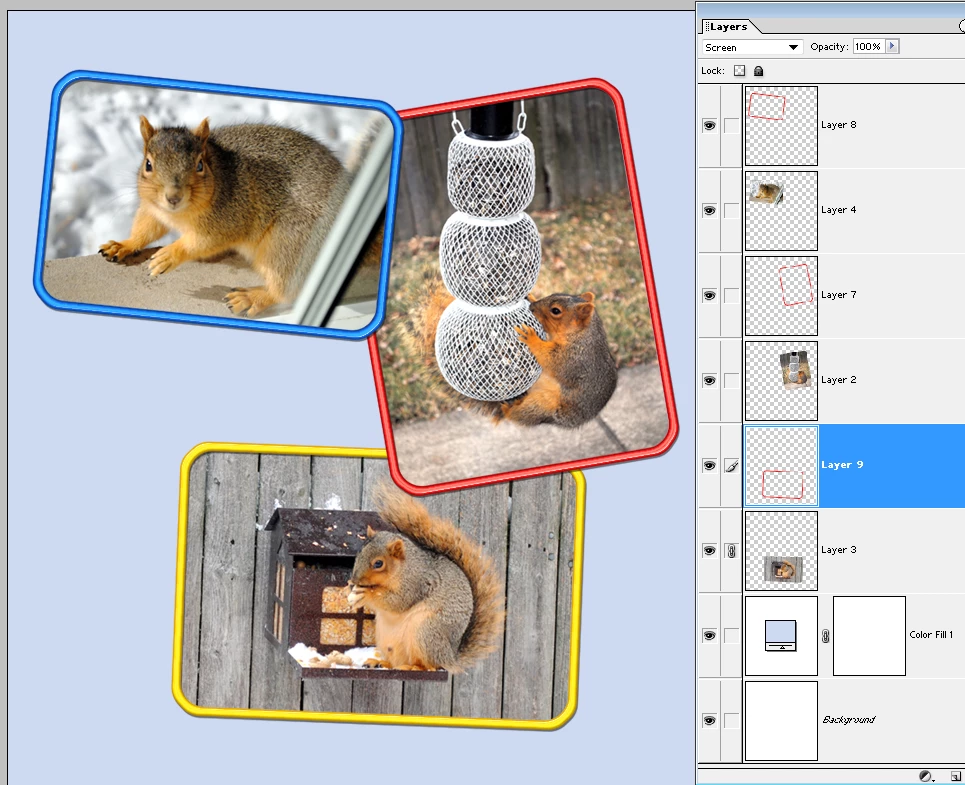Toggle the link box for Layer 4
The height and width of the screenshot is (785, 965).
point(731,210)
